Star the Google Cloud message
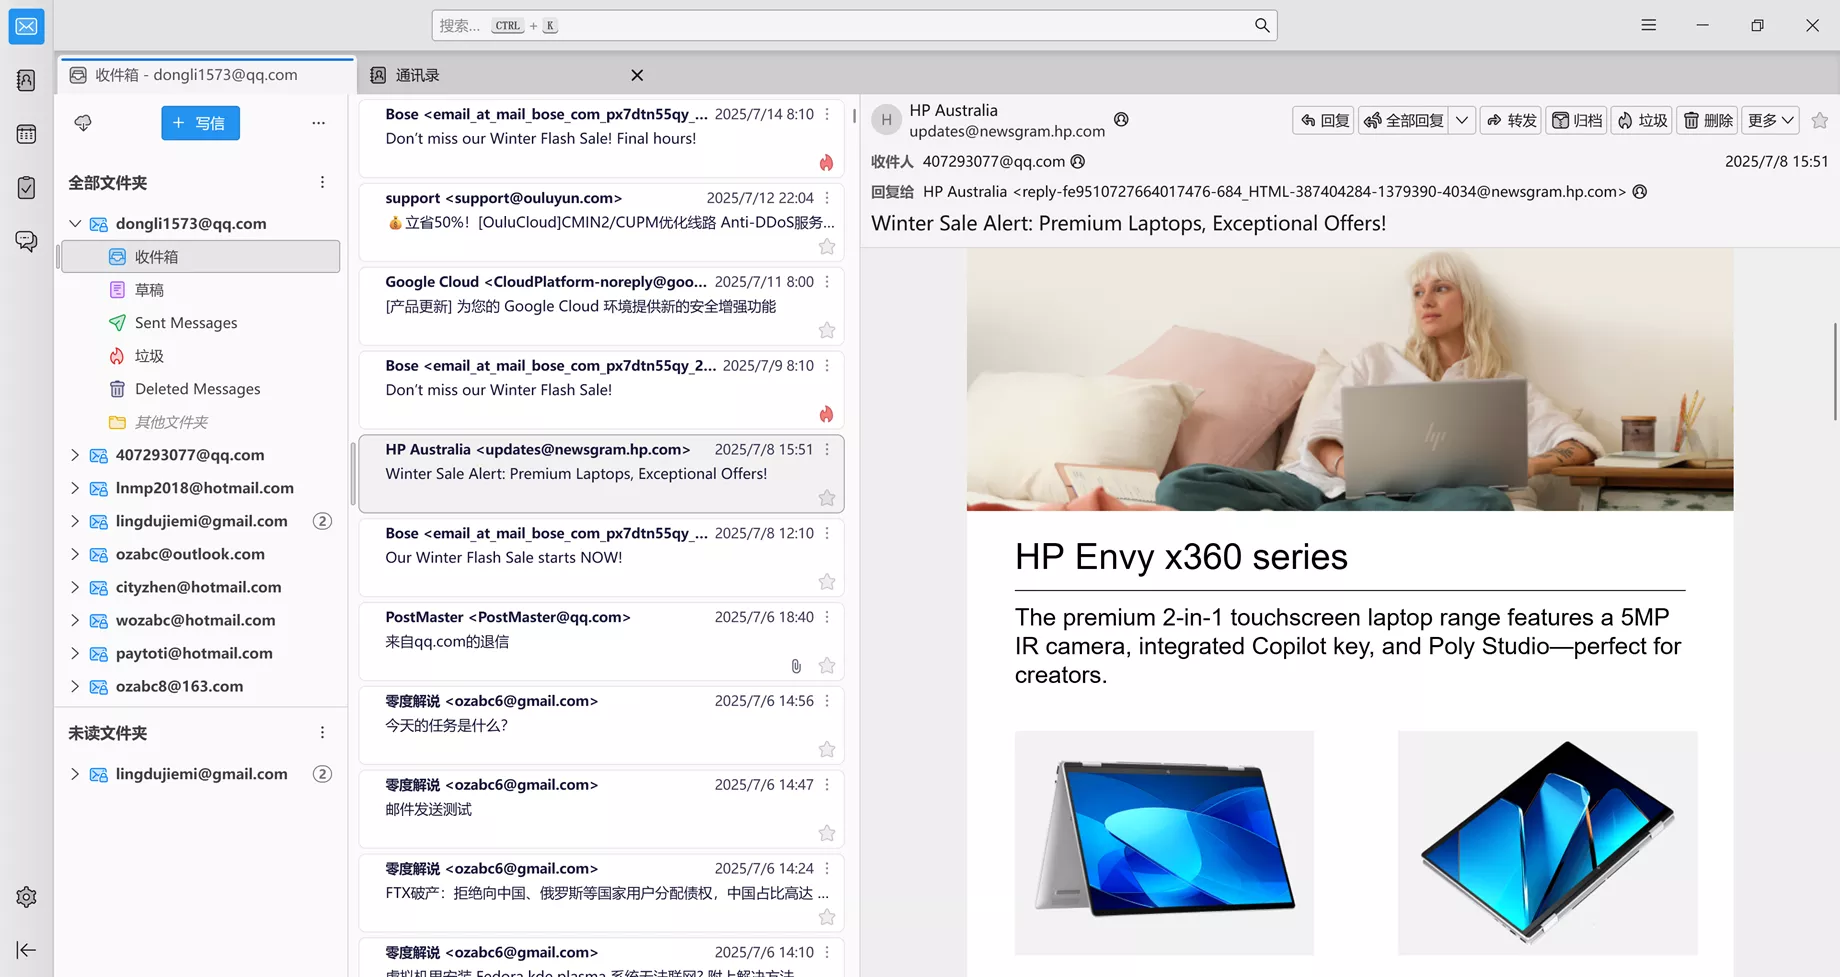The width and height of the screenshot is (1840, 977). pyautogui.click(x=827, y=330)
